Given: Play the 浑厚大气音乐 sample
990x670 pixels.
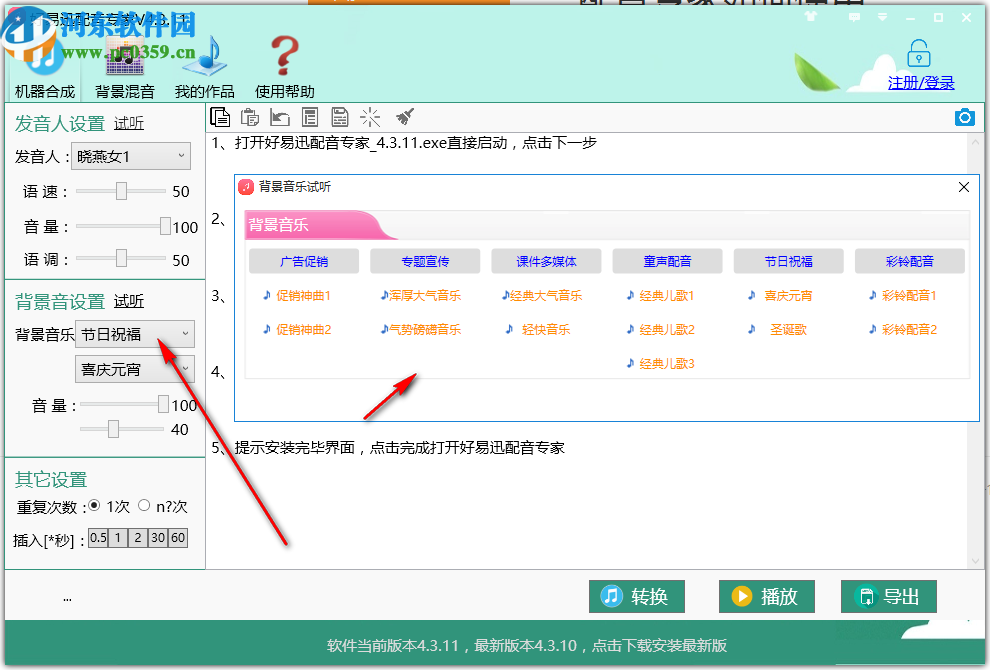Looking at the screenshot, I should coord(420,296).
